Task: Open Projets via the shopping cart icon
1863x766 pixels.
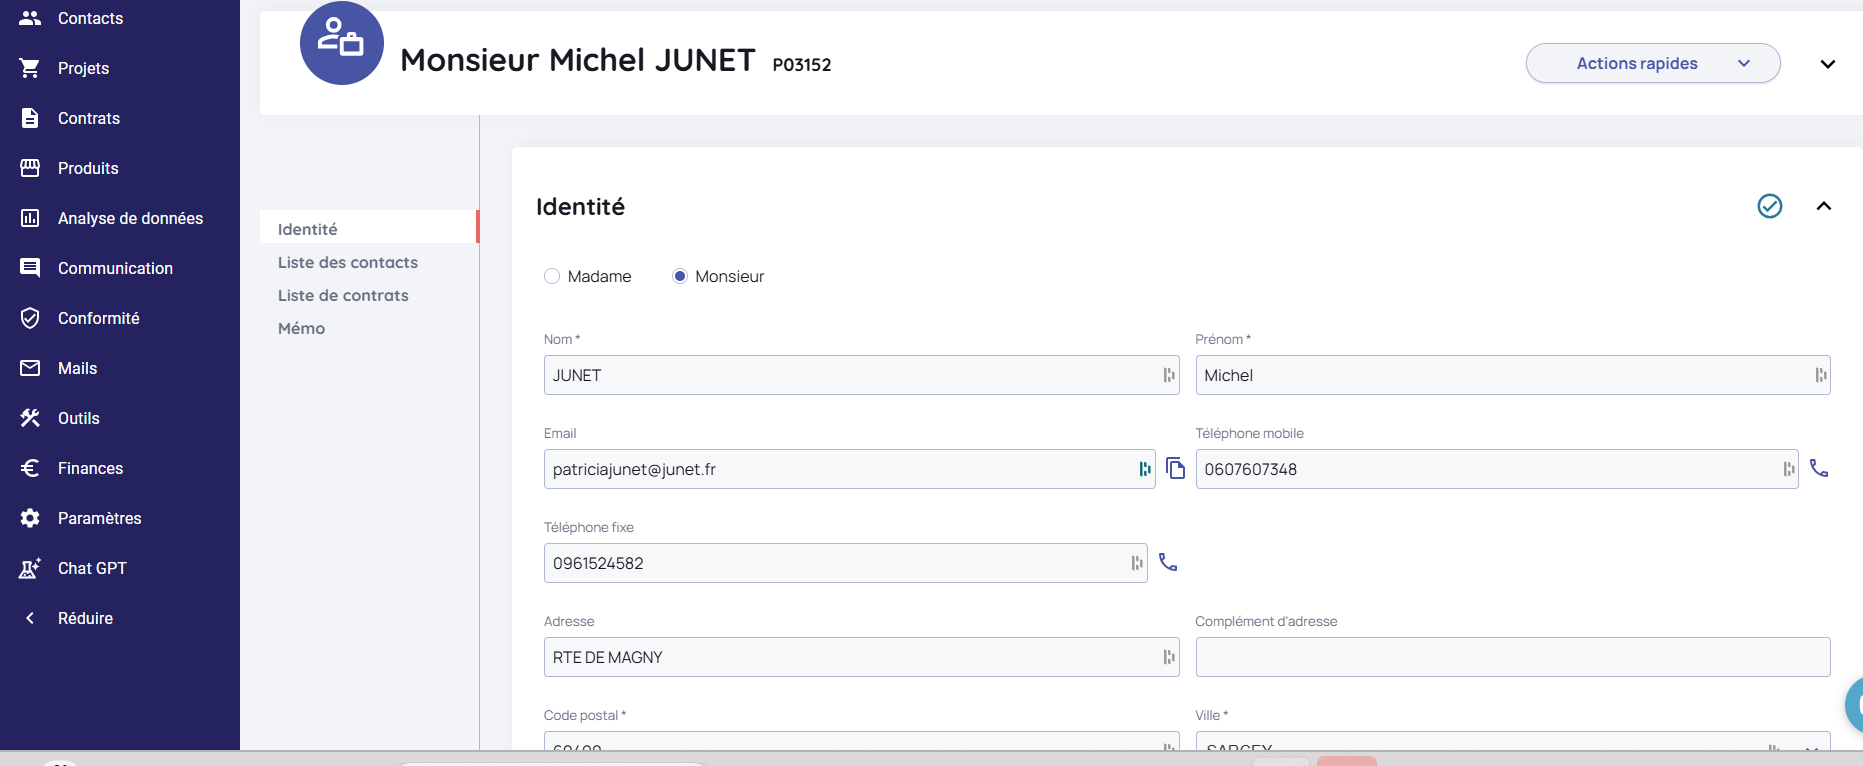Action: pyautogui.click(x=30, y=68)
